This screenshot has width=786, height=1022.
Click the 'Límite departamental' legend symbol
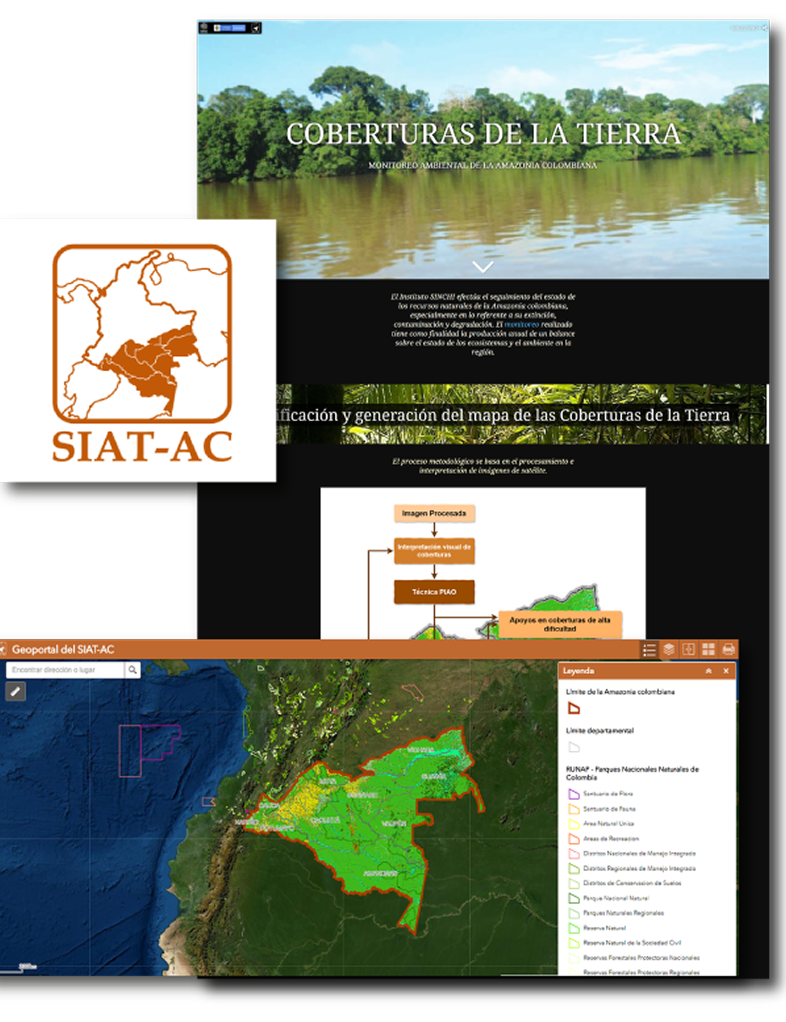574,747
